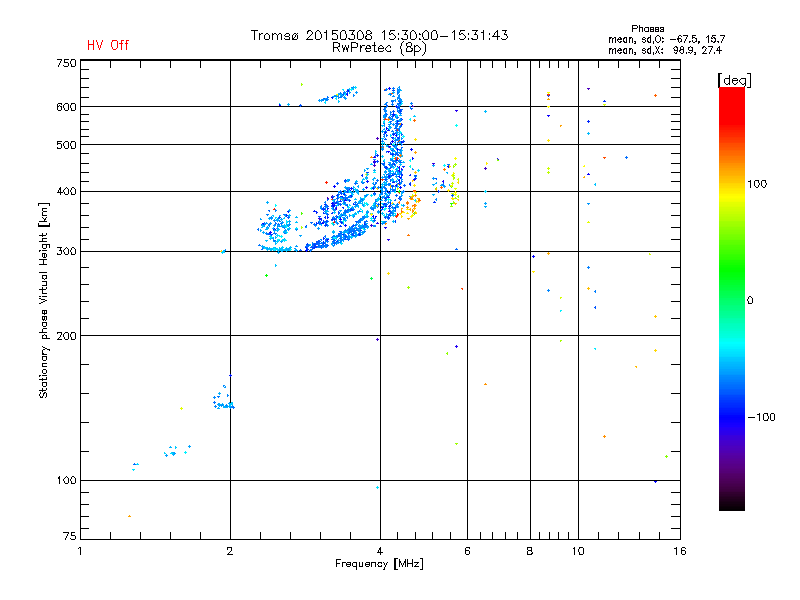Select the 'mean, sd,X: 98.9, 27.4' line

click(x=665, y=50)
